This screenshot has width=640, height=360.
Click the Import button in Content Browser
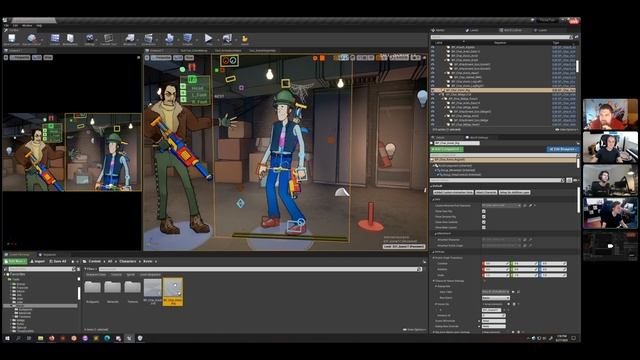pos(38,261)
